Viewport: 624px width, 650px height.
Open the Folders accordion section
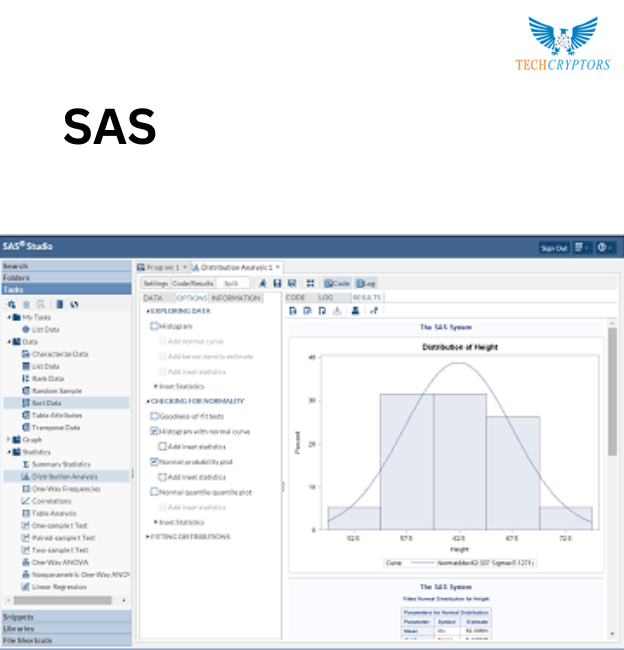coord(66,277)
